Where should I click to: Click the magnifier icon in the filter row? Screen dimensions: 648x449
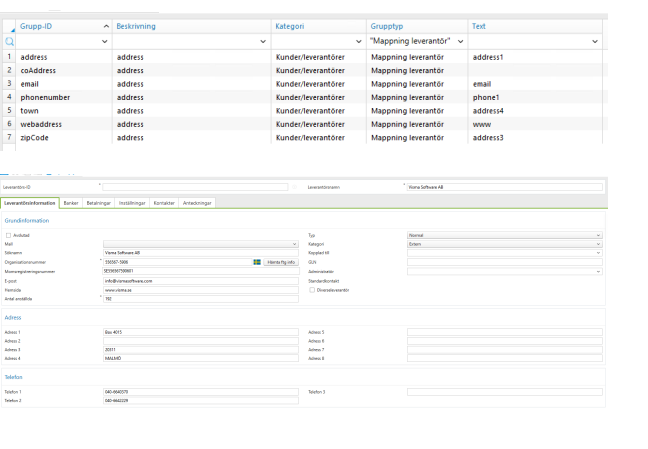click(x=9, y=42)
